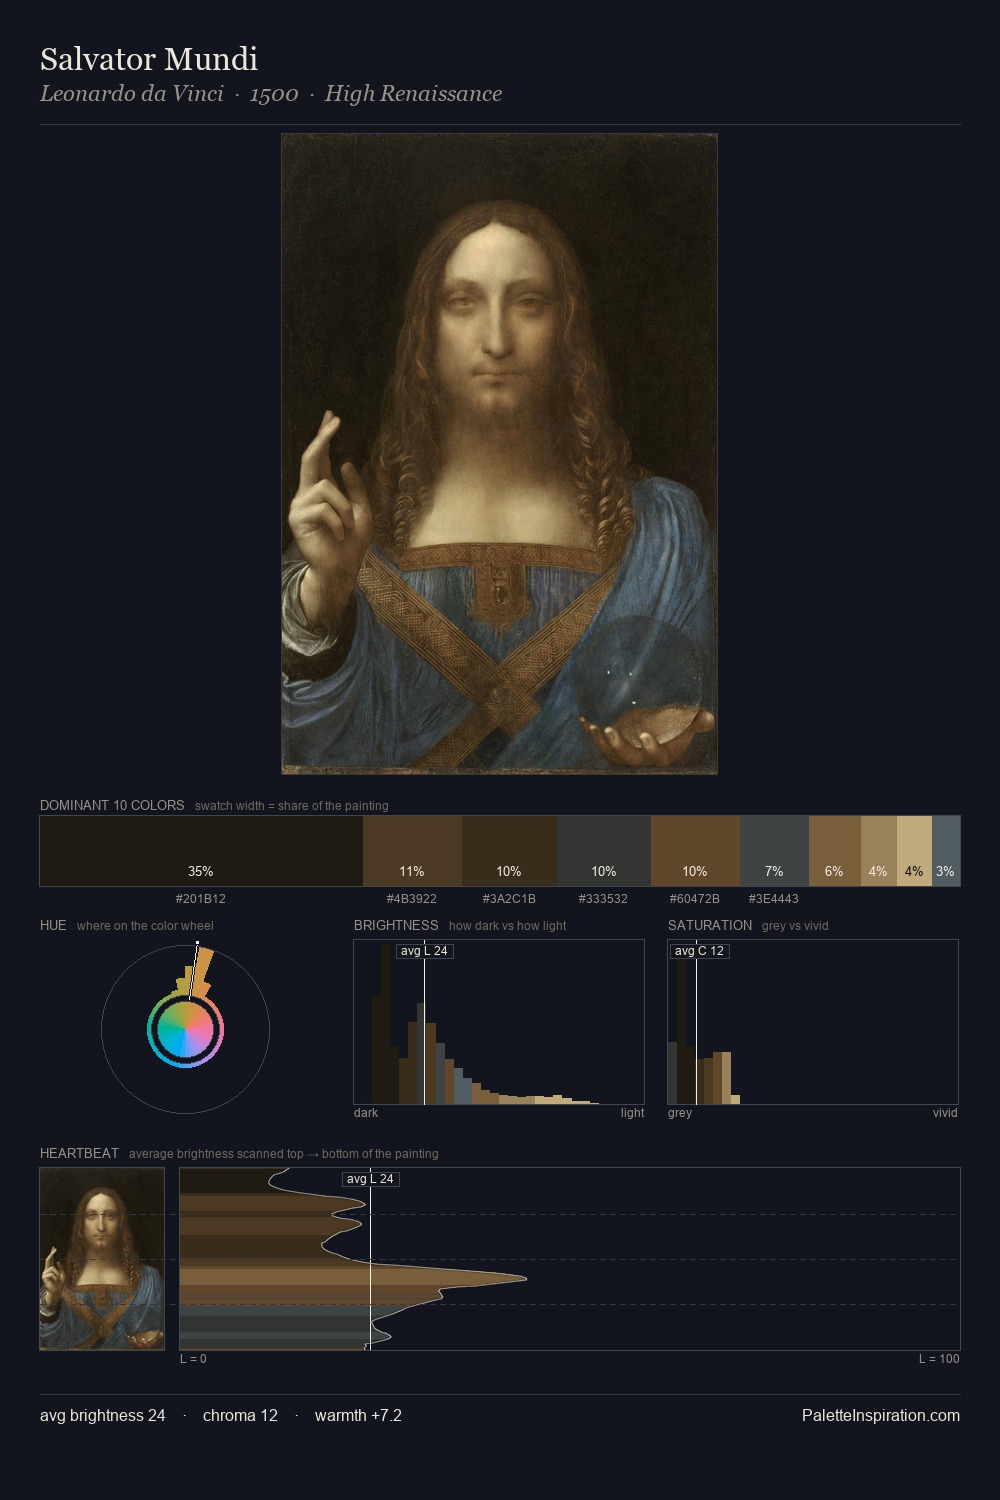Click the hex code "#333532"

coord(603,899)
